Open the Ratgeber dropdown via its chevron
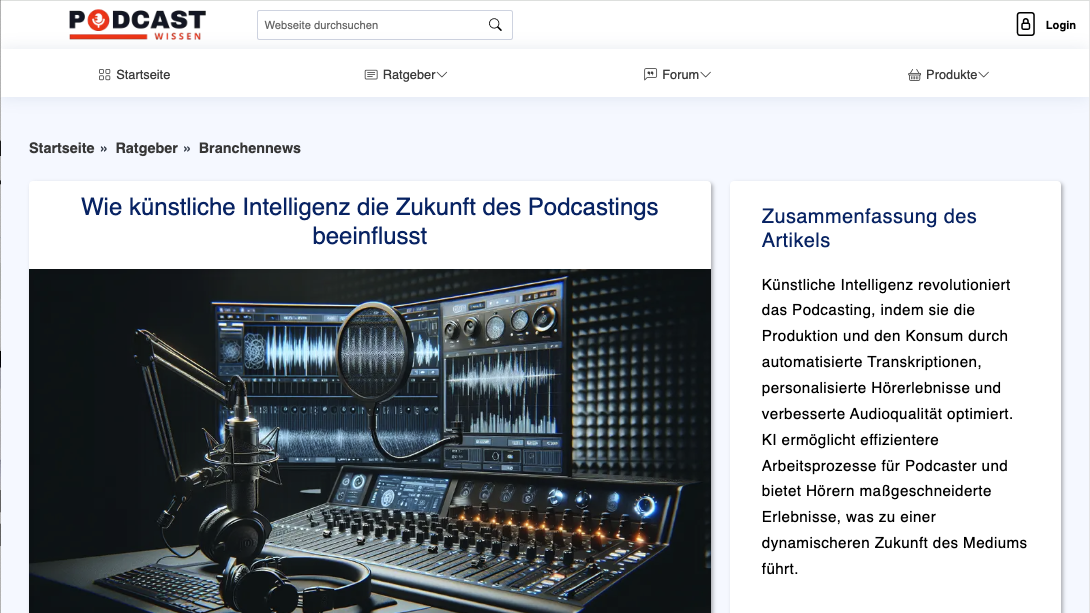1090x613 pixels. (x=440, y=73)
